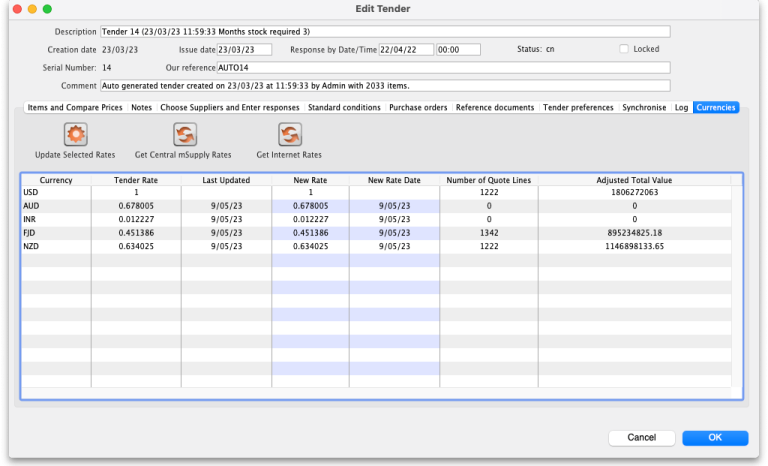Edit the Comment field
Screen dimensions: 768x466
[x=385, y=86]
